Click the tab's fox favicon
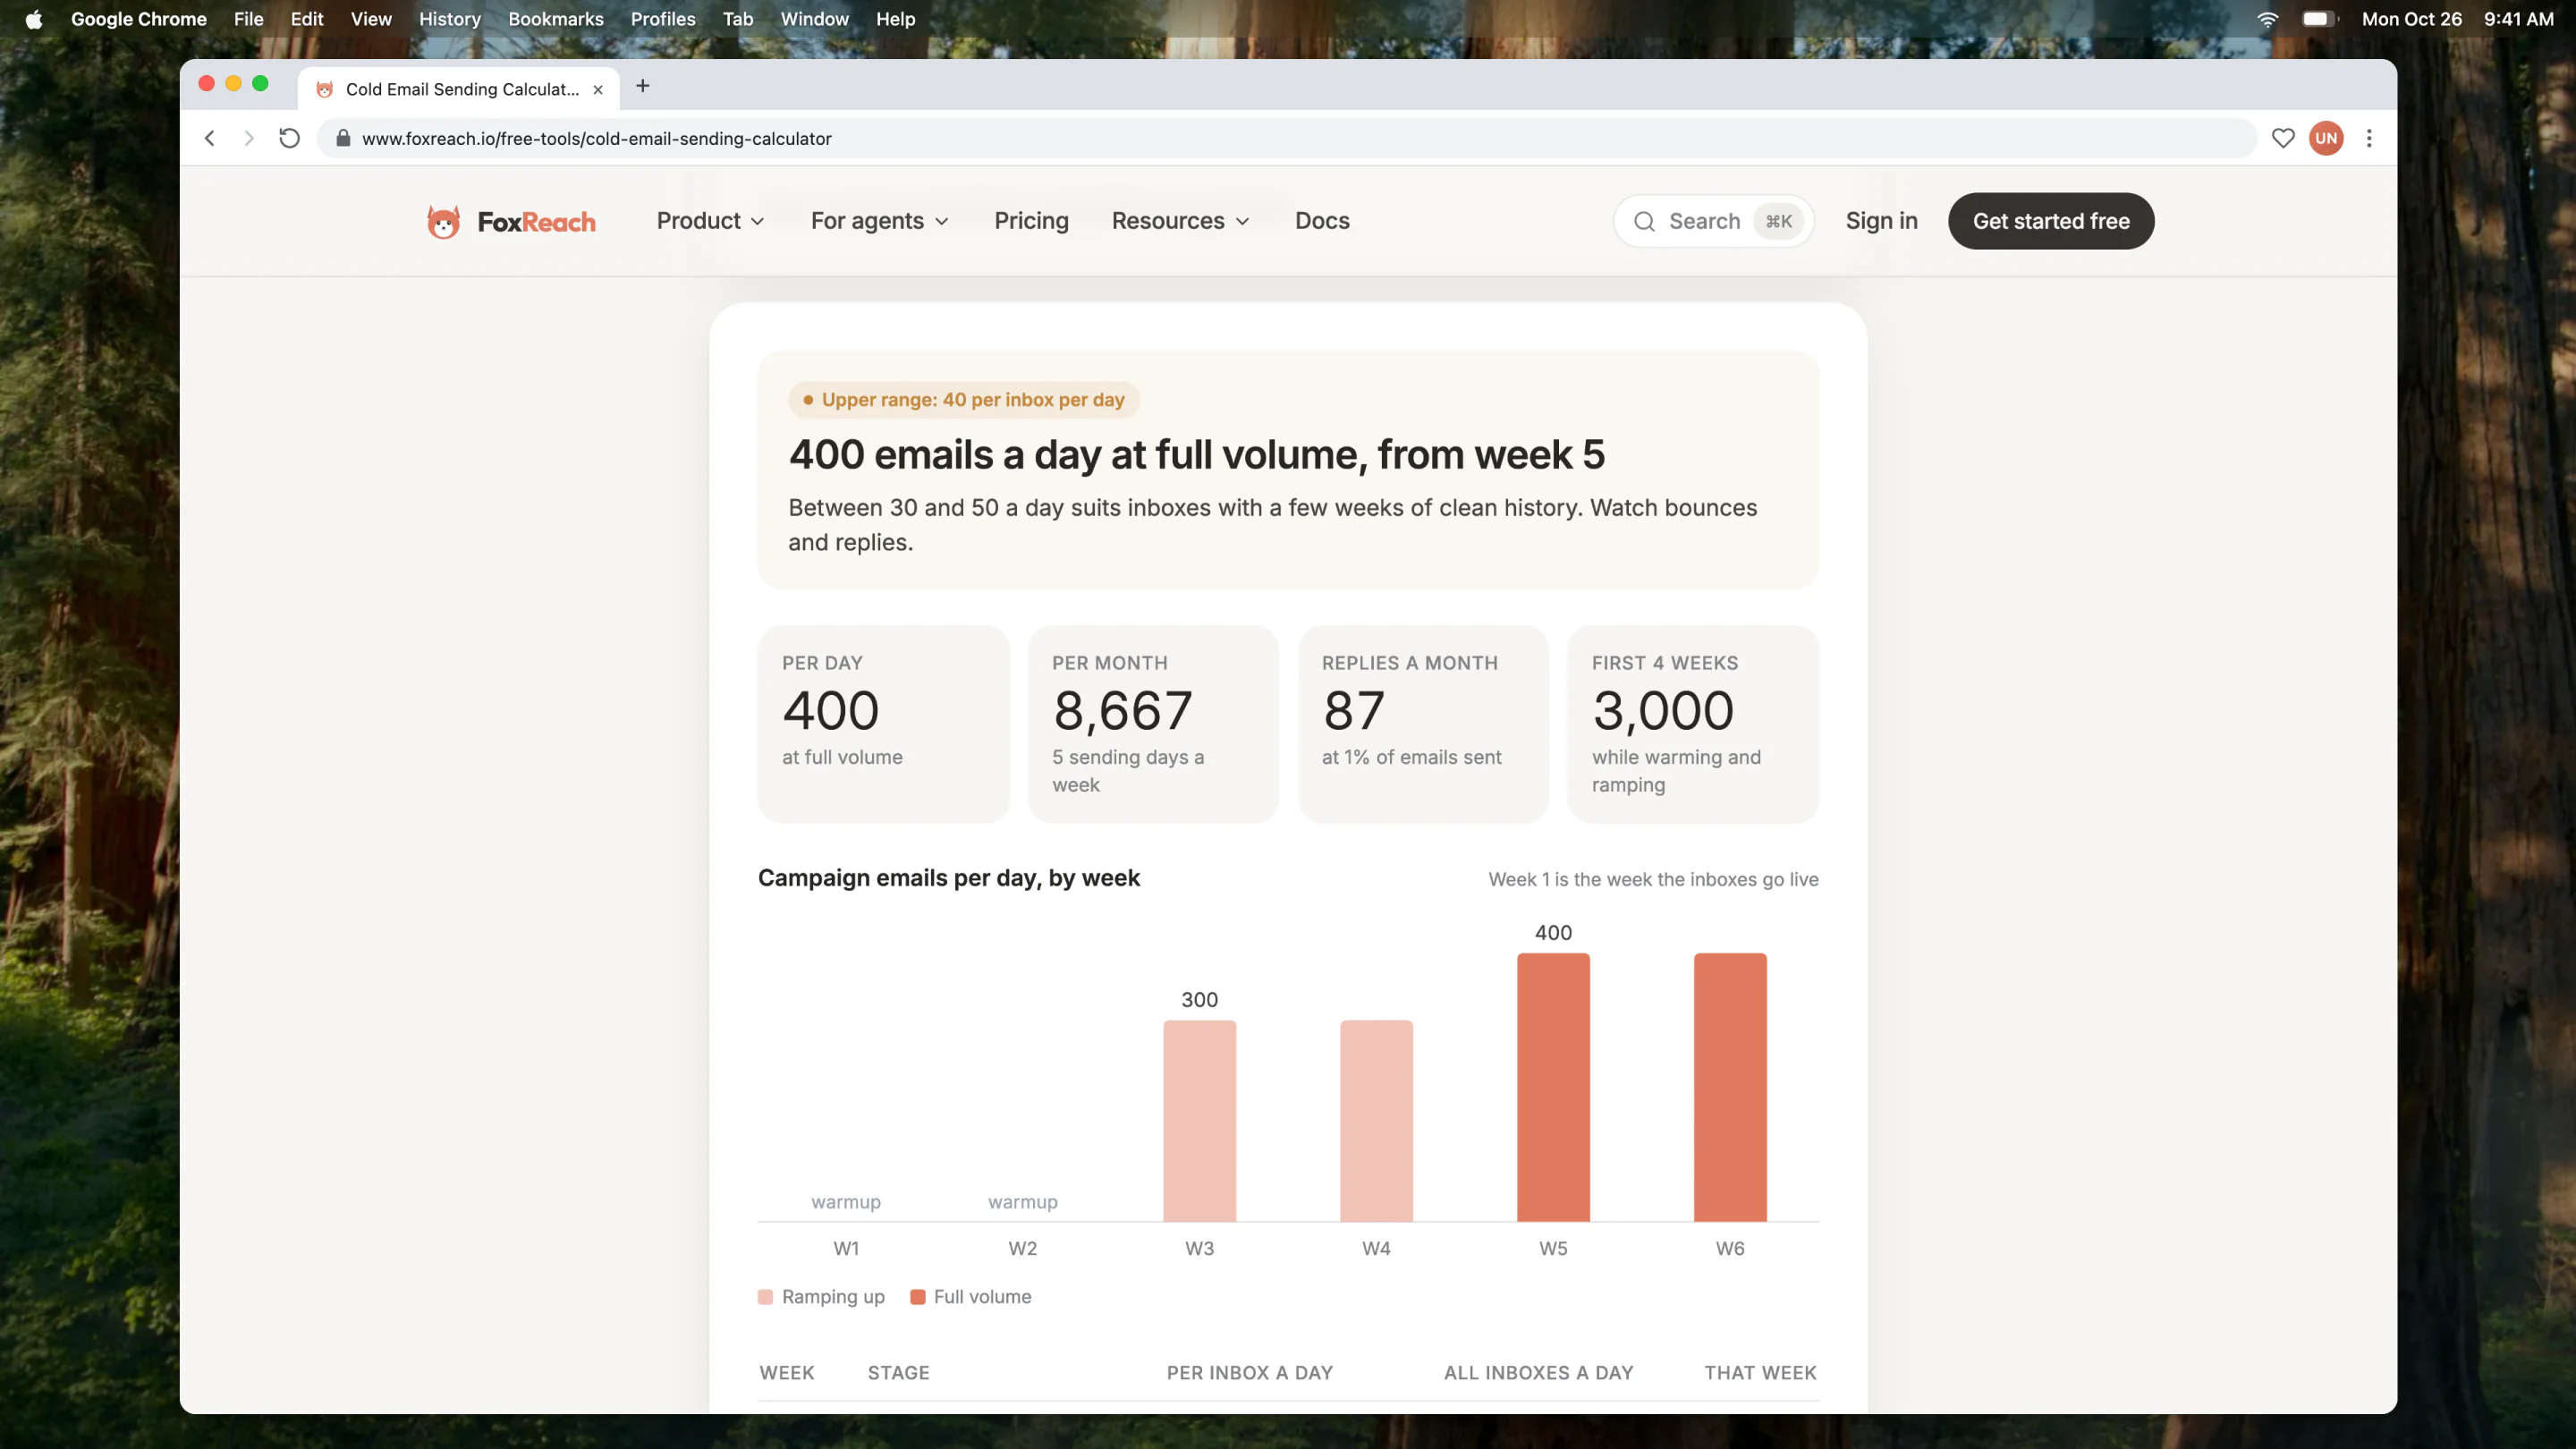This screenshot has height=1449, width=2576. (x=324, y=89)
